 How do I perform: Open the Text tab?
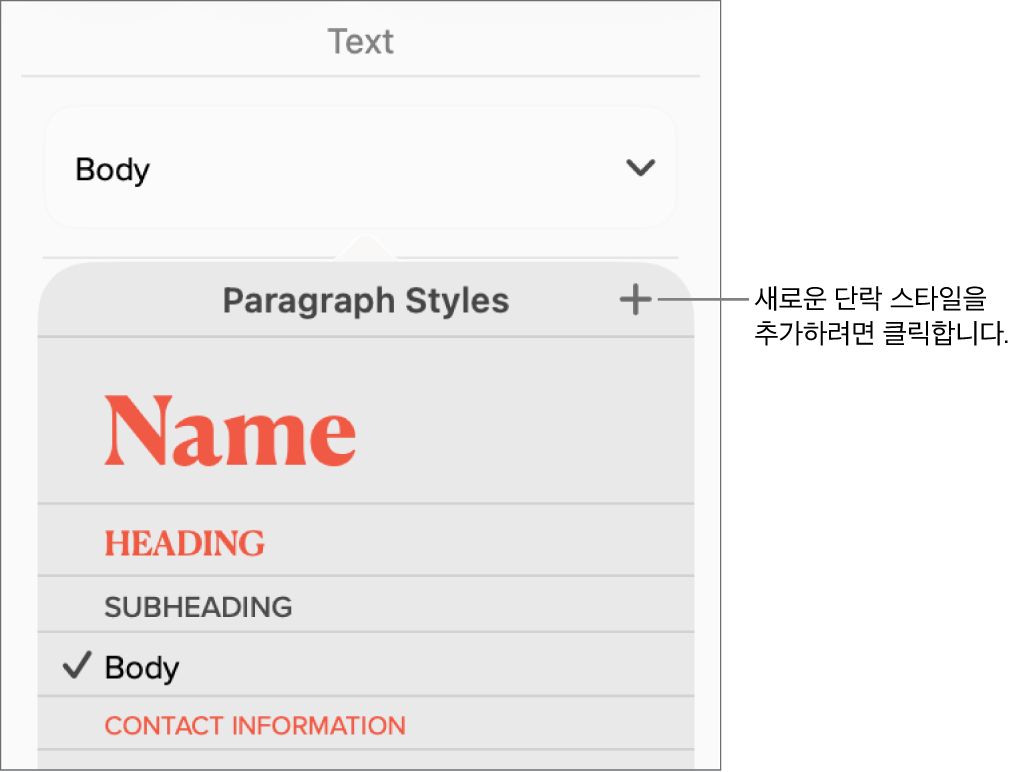[360, 42]
